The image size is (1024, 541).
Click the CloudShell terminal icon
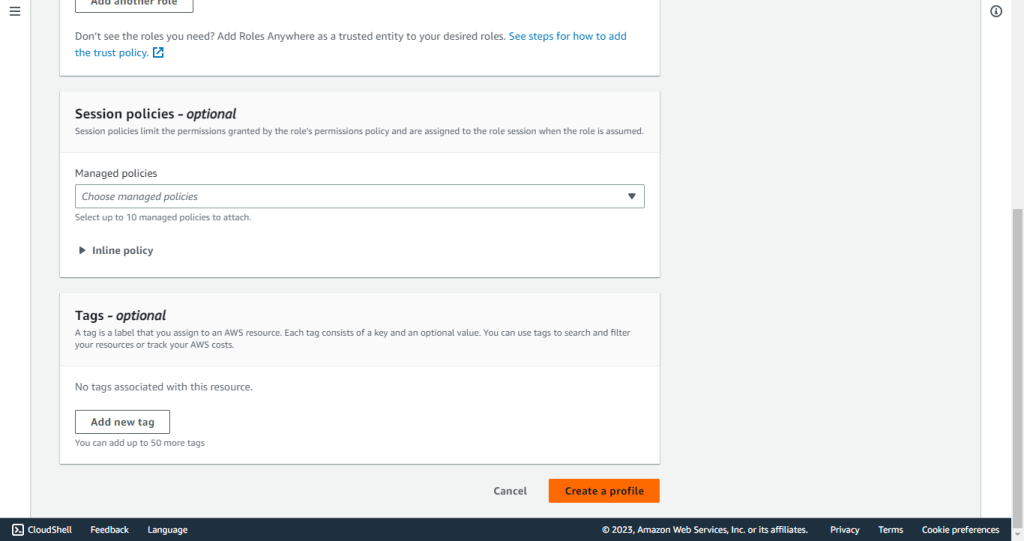point(18,530)
